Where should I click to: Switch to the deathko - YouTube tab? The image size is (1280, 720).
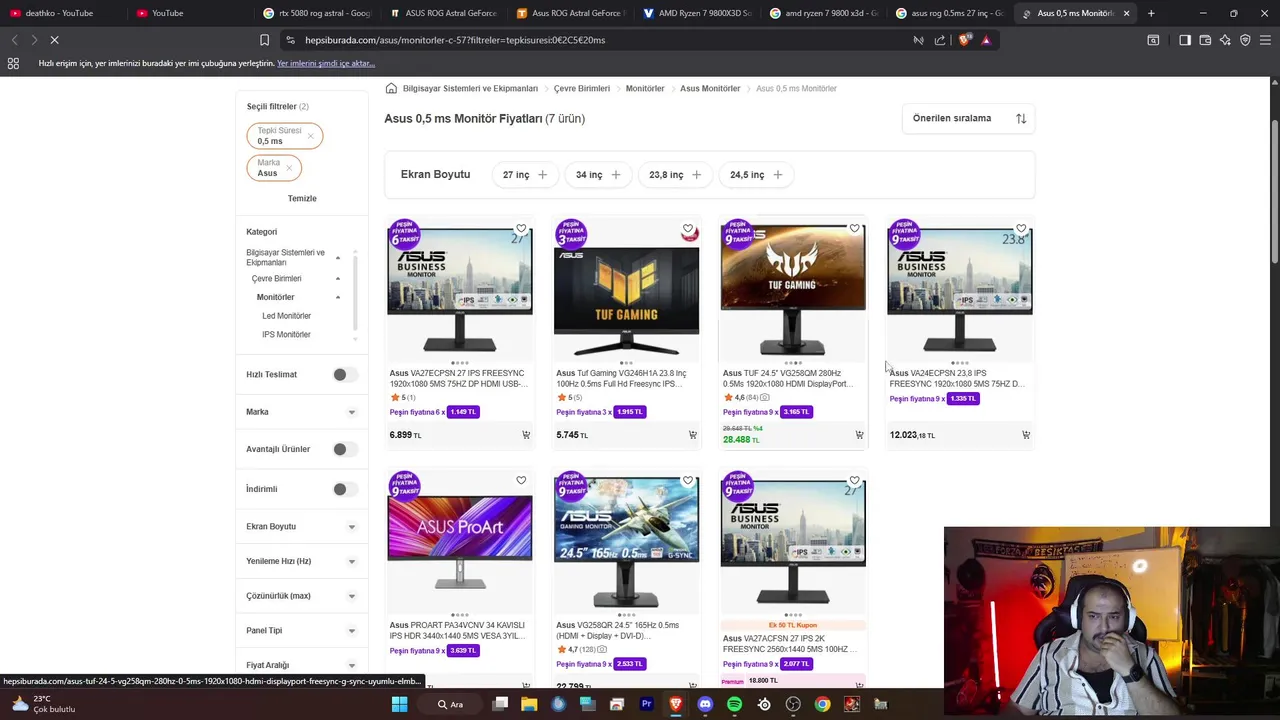pos(62,13)
